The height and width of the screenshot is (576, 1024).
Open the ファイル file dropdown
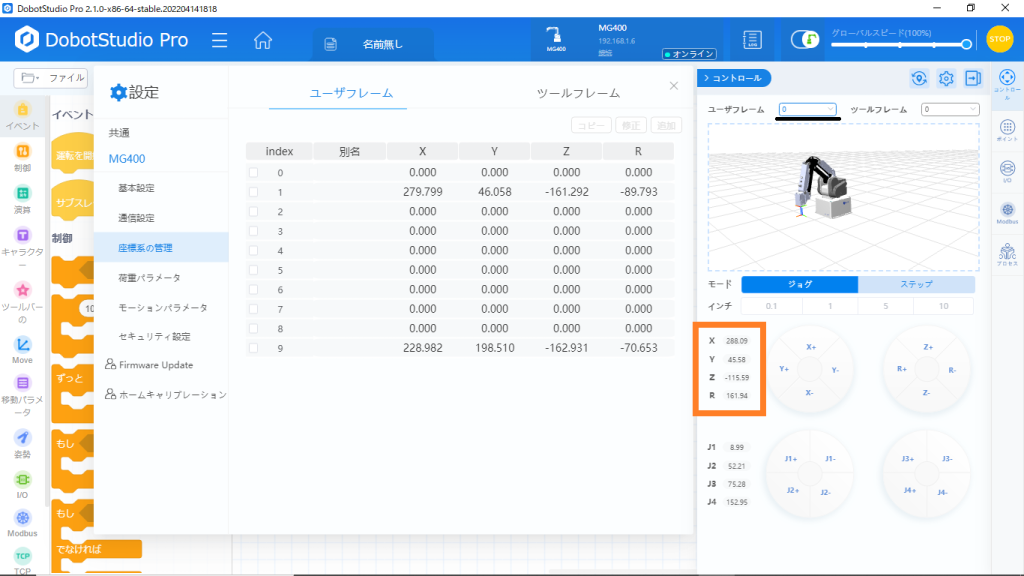[x=52, y=78]
